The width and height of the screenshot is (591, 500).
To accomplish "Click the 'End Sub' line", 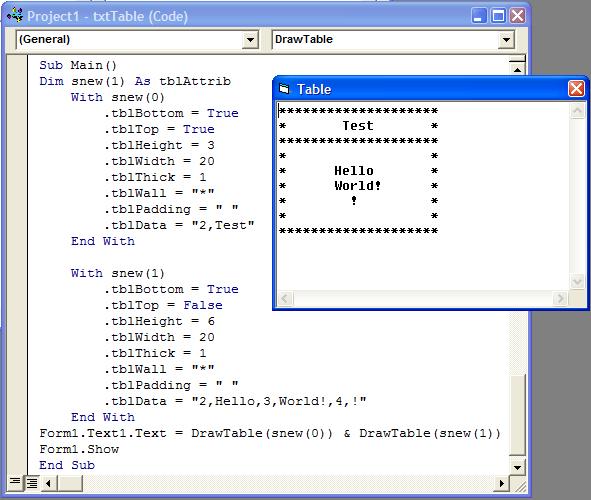I will [67, 465].
